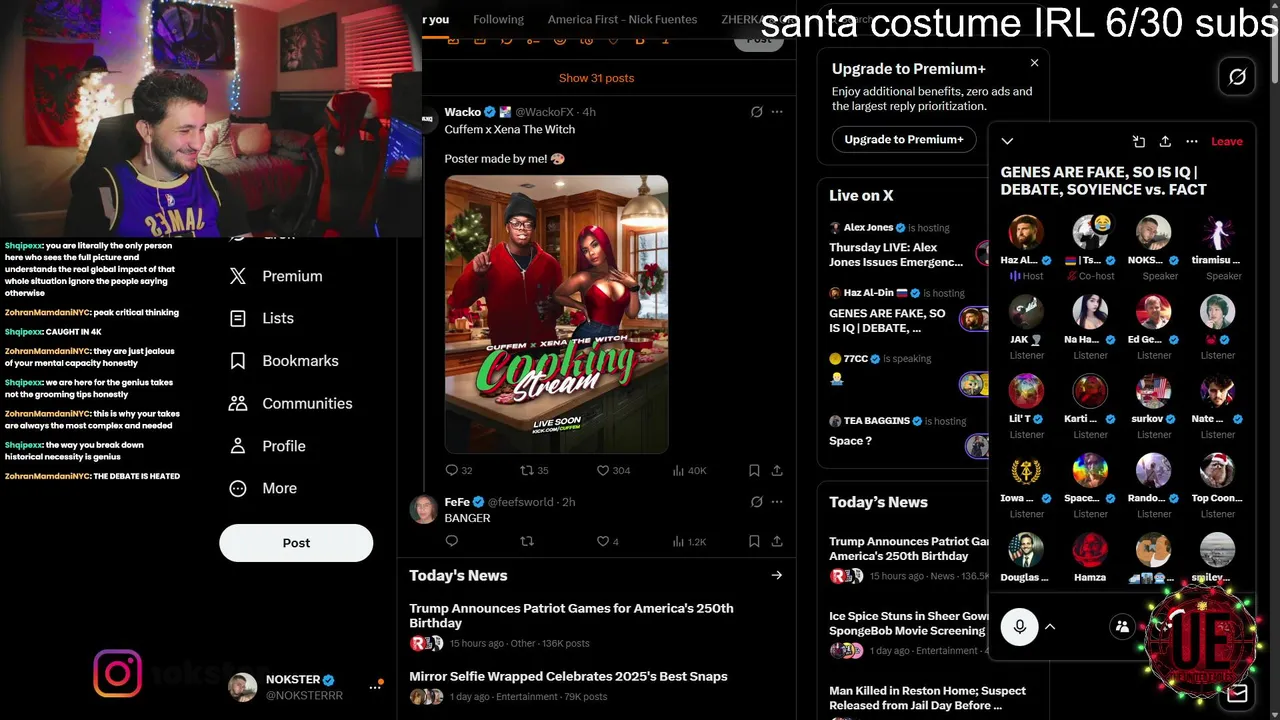Repost FeFe's BANGER post
The image size is (1280, 720).
[x=527, y=541]
